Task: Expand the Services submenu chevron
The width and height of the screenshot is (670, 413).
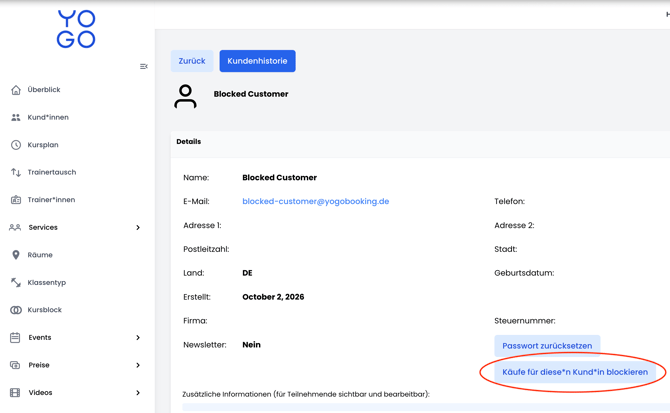Action: click(138, 228)
